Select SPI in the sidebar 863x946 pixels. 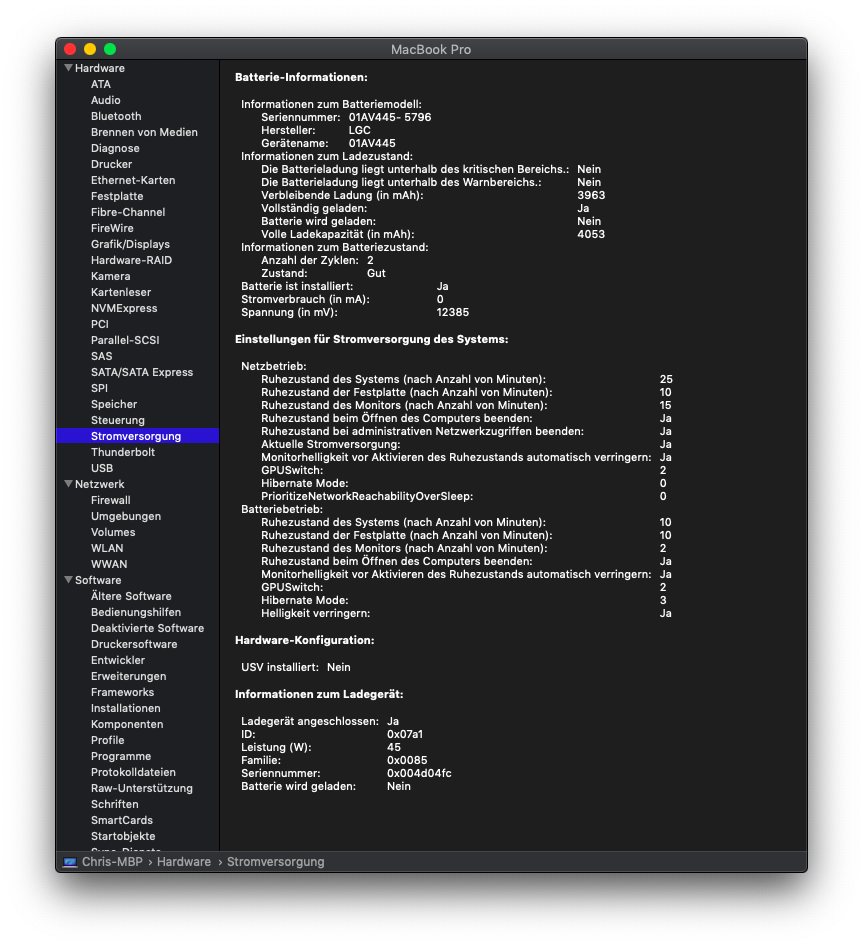[99, 388]
